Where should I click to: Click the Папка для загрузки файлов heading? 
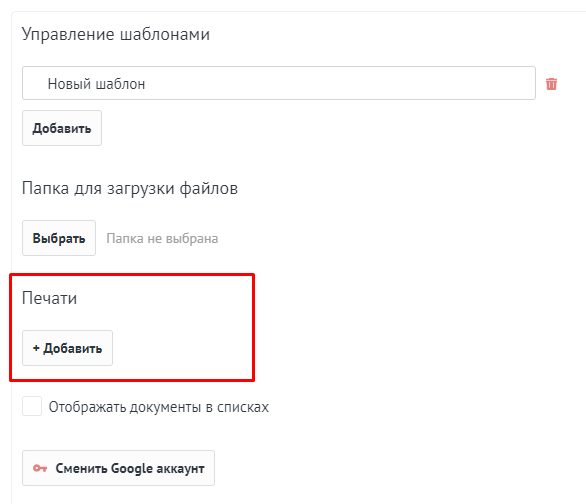(x=130, y=188)
